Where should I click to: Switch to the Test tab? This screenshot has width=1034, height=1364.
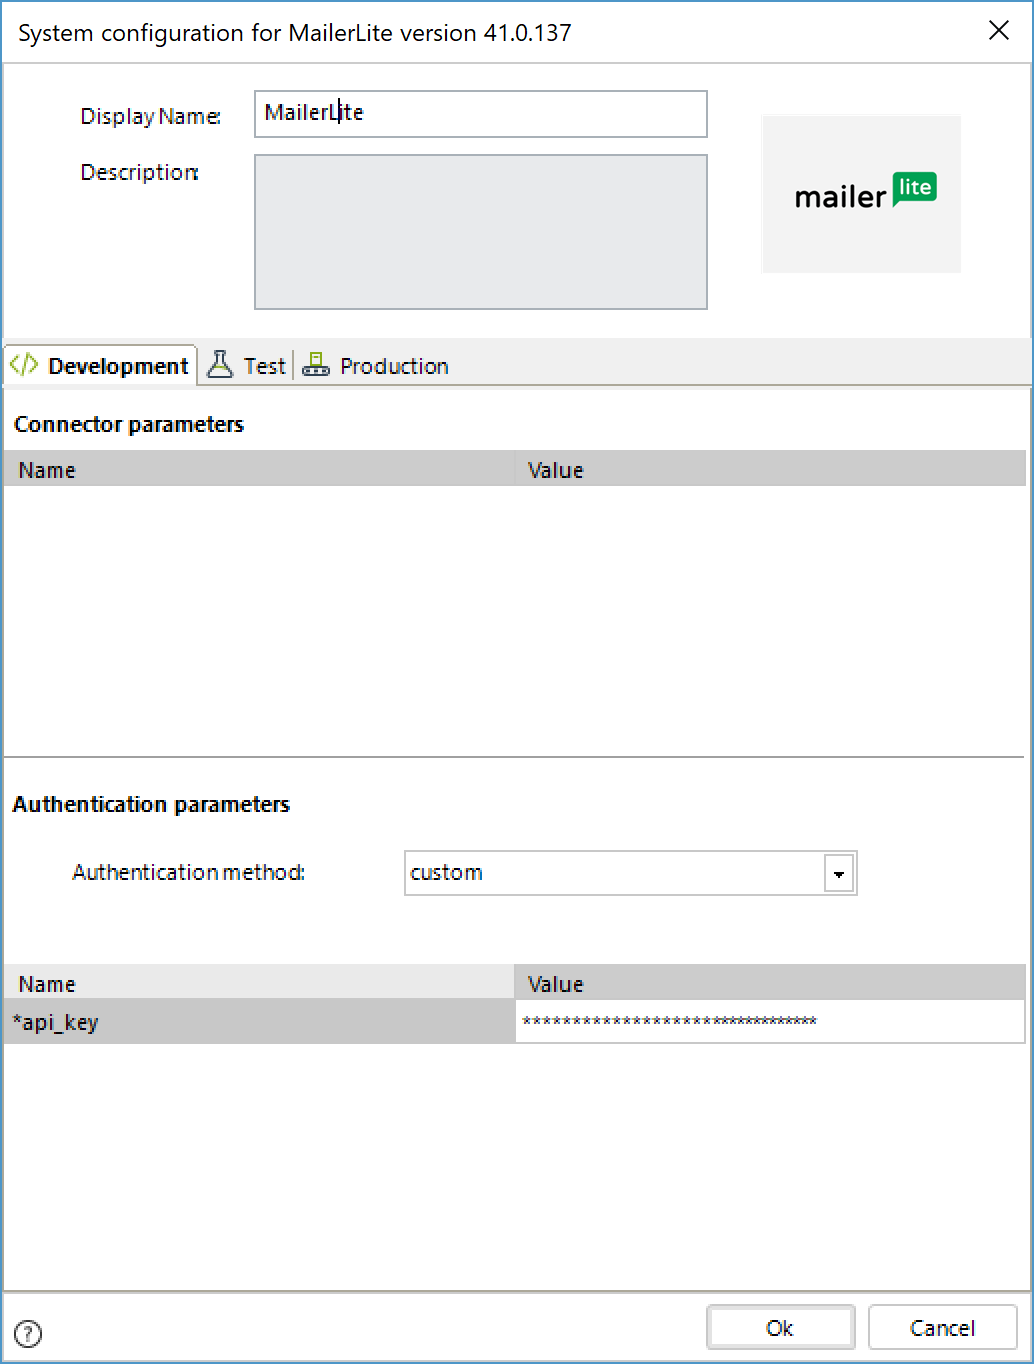click(247, 366)
